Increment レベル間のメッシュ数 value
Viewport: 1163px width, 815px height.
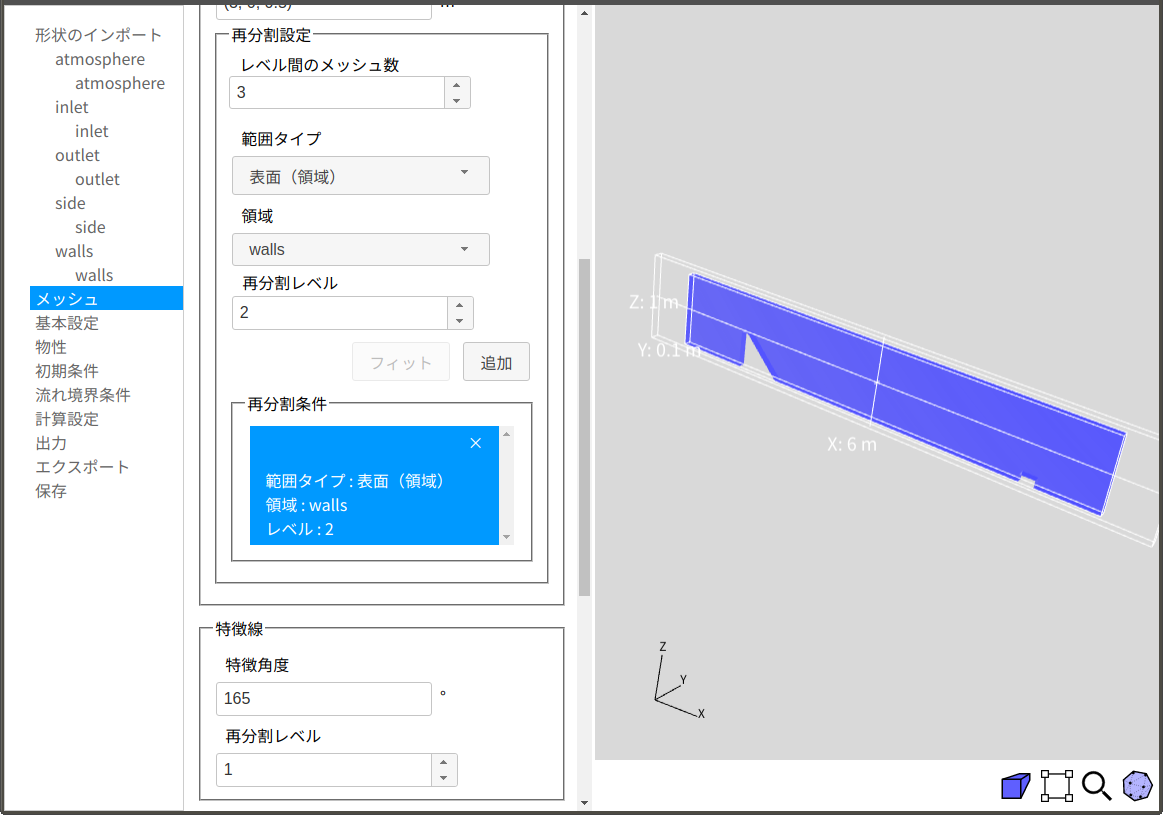457,85
